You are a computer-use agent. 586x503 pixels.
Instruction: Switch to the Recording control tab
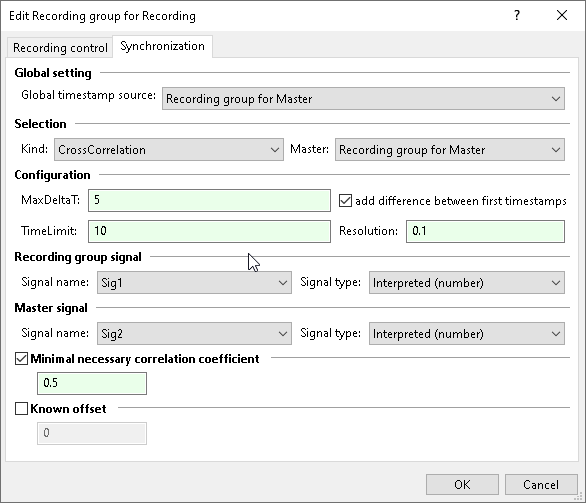point(60,48)
